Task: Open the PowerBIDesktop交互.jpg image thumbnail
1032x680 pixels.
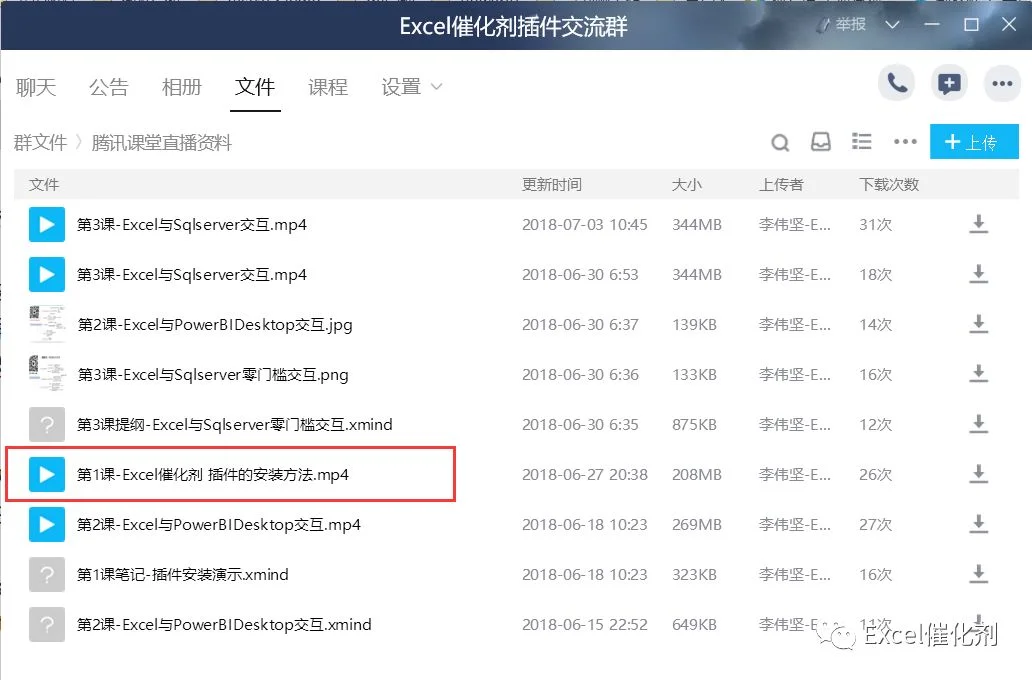Action: (x=47, y=324)
